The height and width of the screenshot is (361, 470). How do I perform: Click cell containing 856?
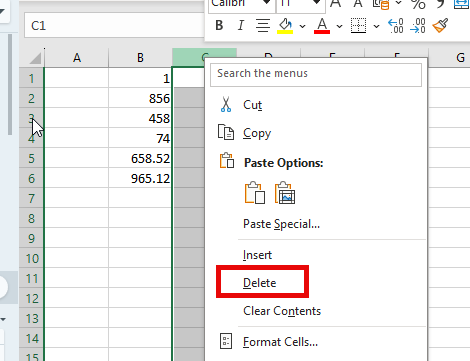click(x=140, y=98)
